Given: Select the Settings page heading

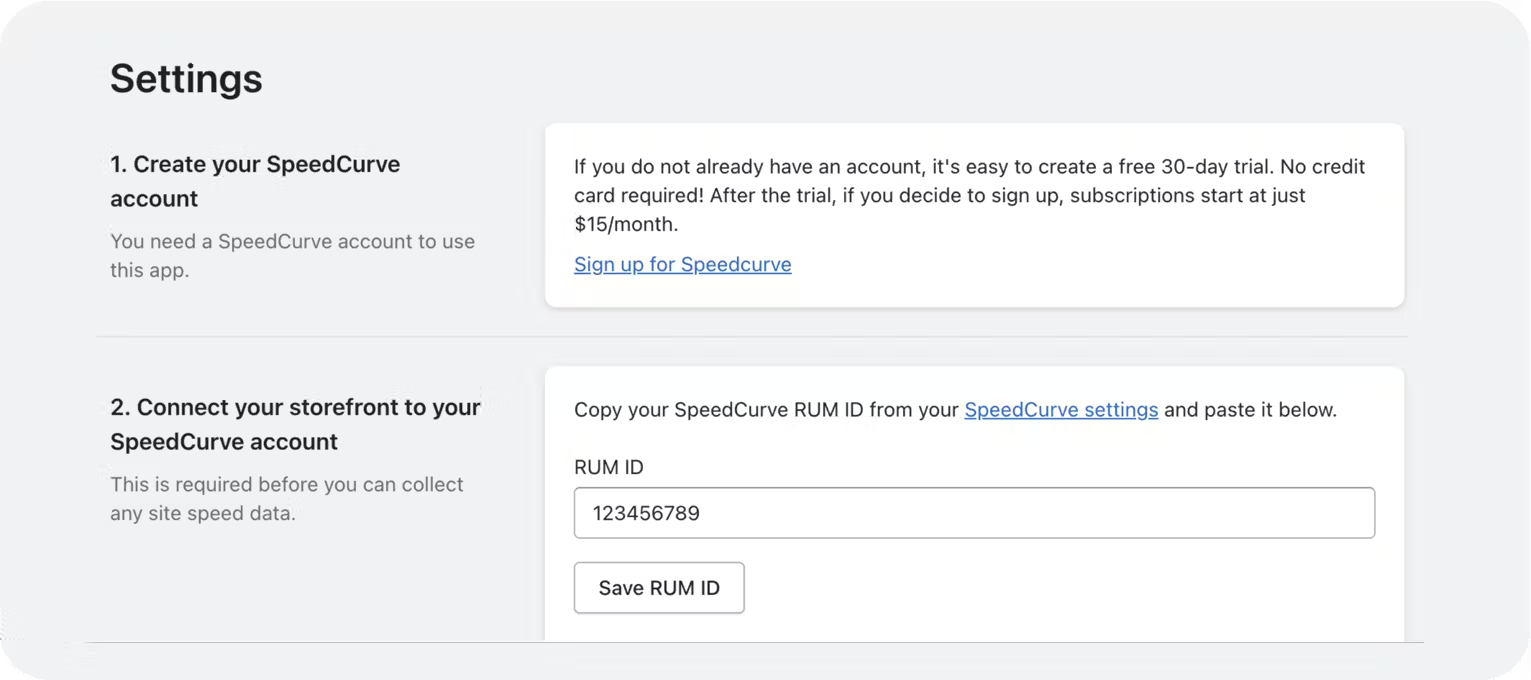Looking at the screenshot, I should click(x=186, y=78).
